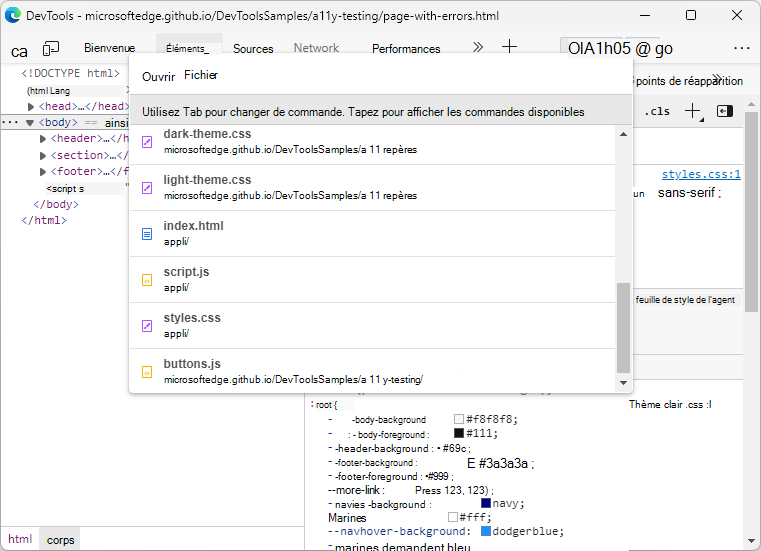This screenshot has height=551, width=761.
Task: Click the #111 color swatch
Action: tap(459, 433)
